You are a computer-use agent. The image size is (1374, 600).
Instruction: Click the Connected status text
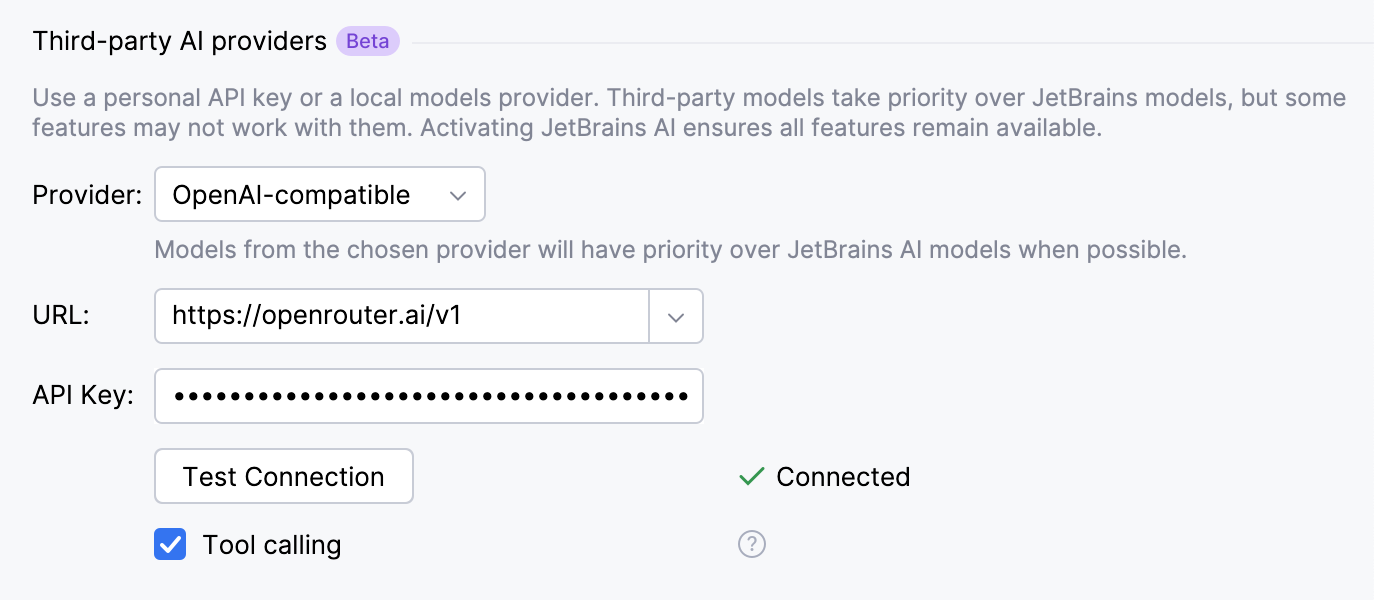point(843,477)
